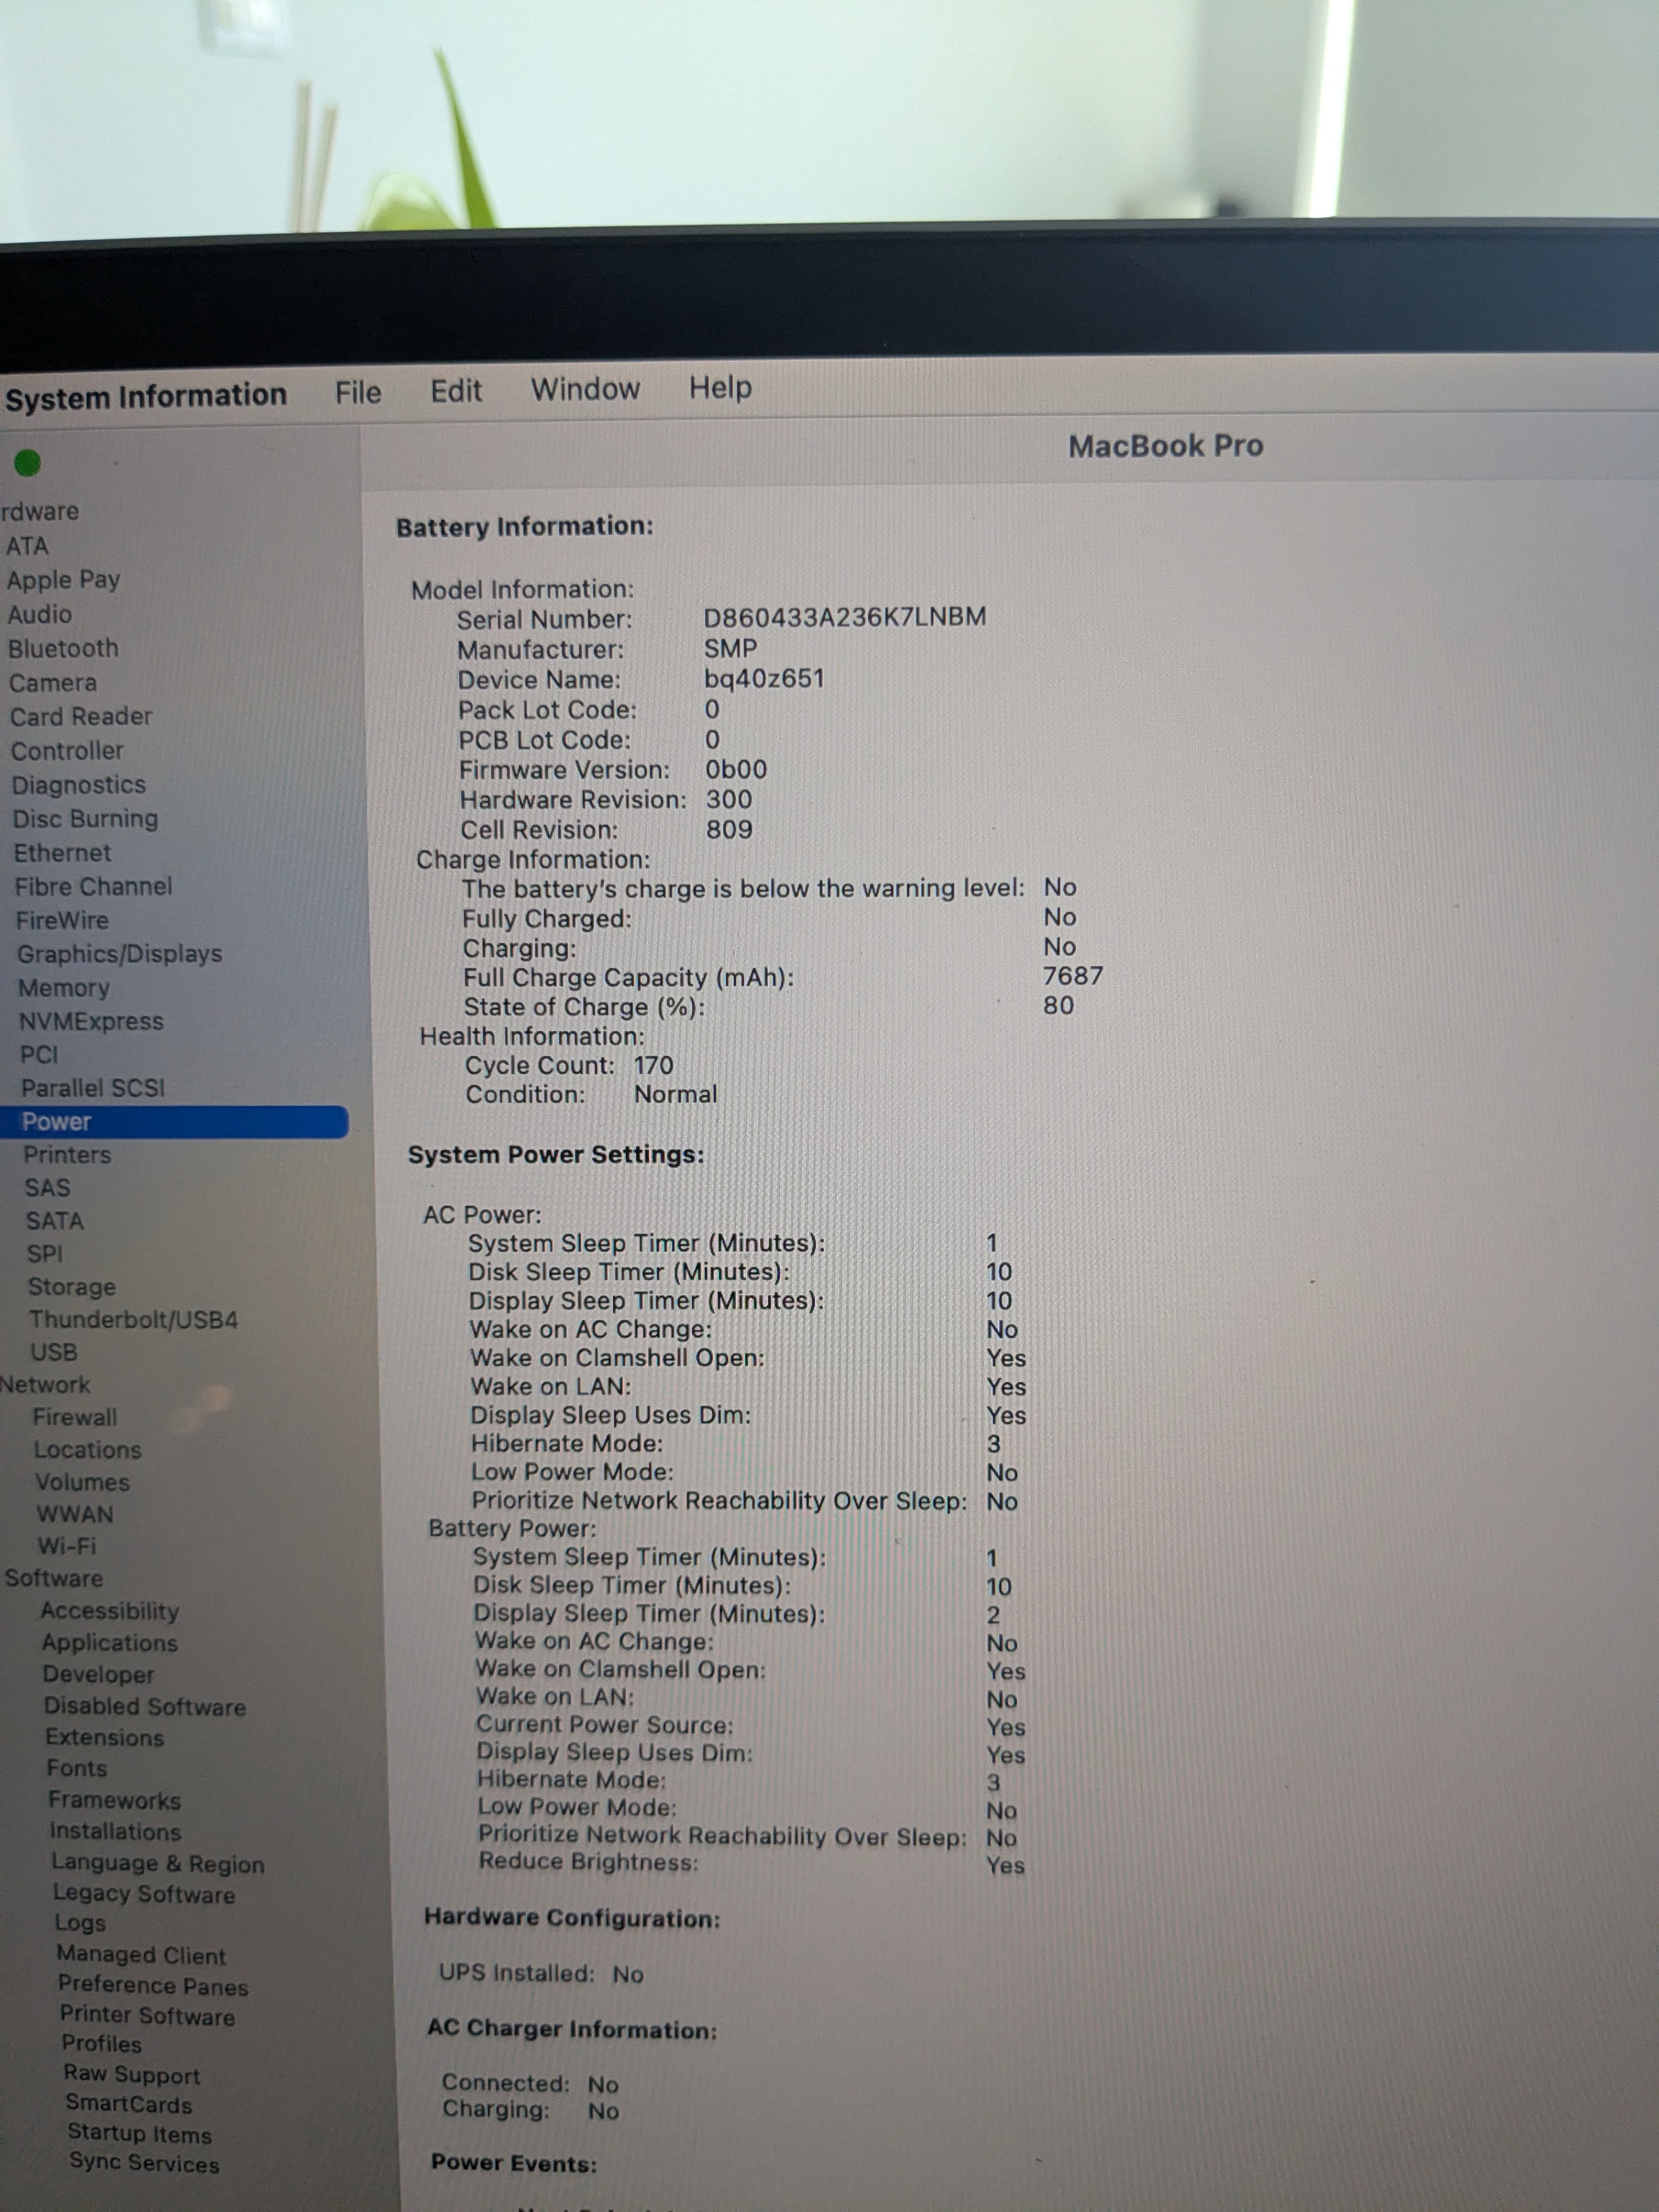
Task: Select NVMExpress in the sidebar
Action: (x=91, y=1021)
